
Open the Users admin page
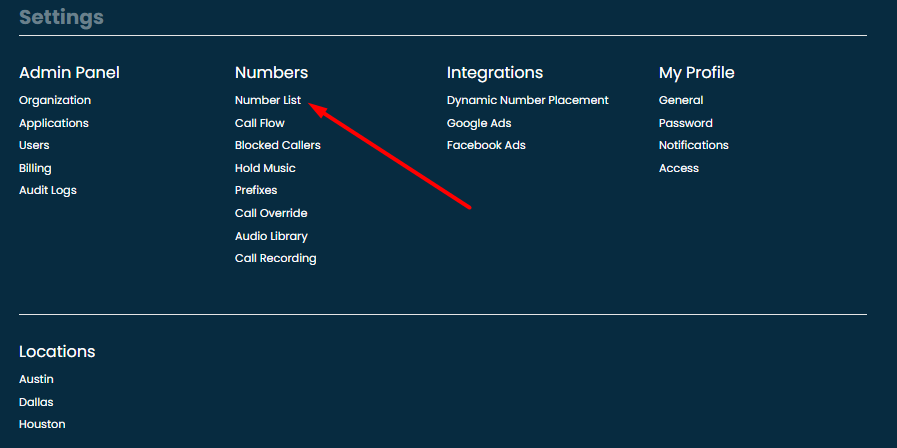point(34,145)
